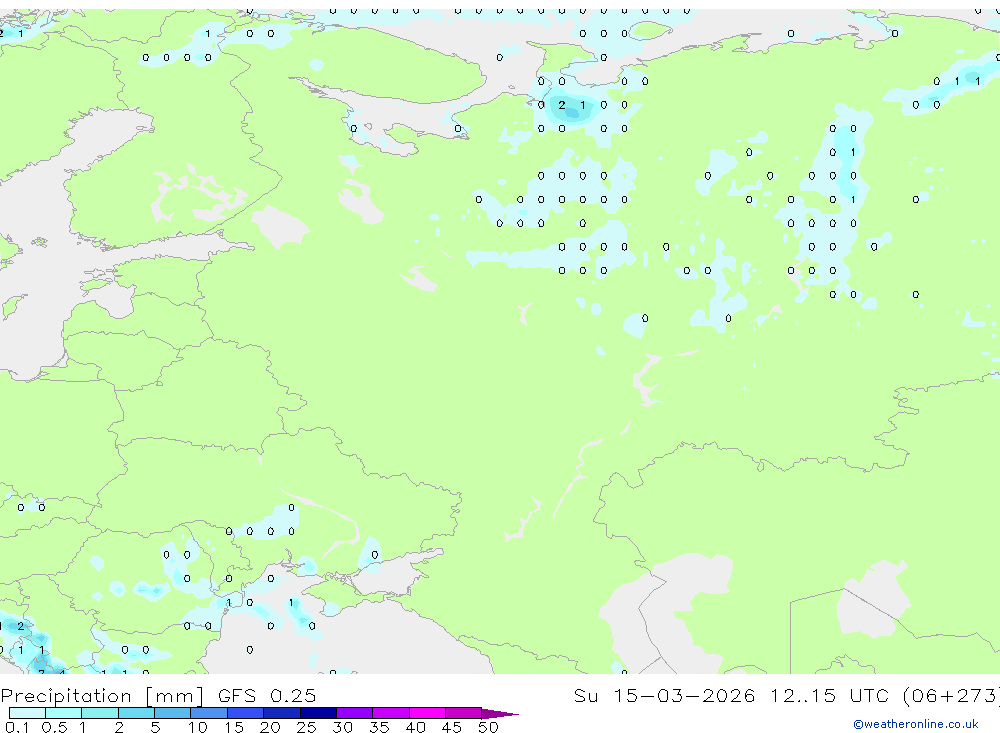Click the '40' legend scale label
This screenshot has height=733, width=1000.
[x=415, y=727]
